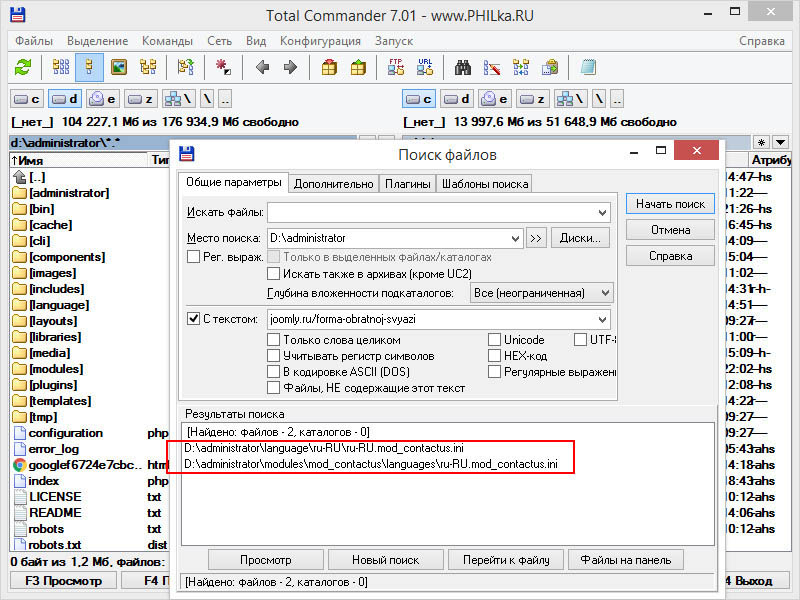
Task: Open the Файлы menu
Action: [34, 41]
